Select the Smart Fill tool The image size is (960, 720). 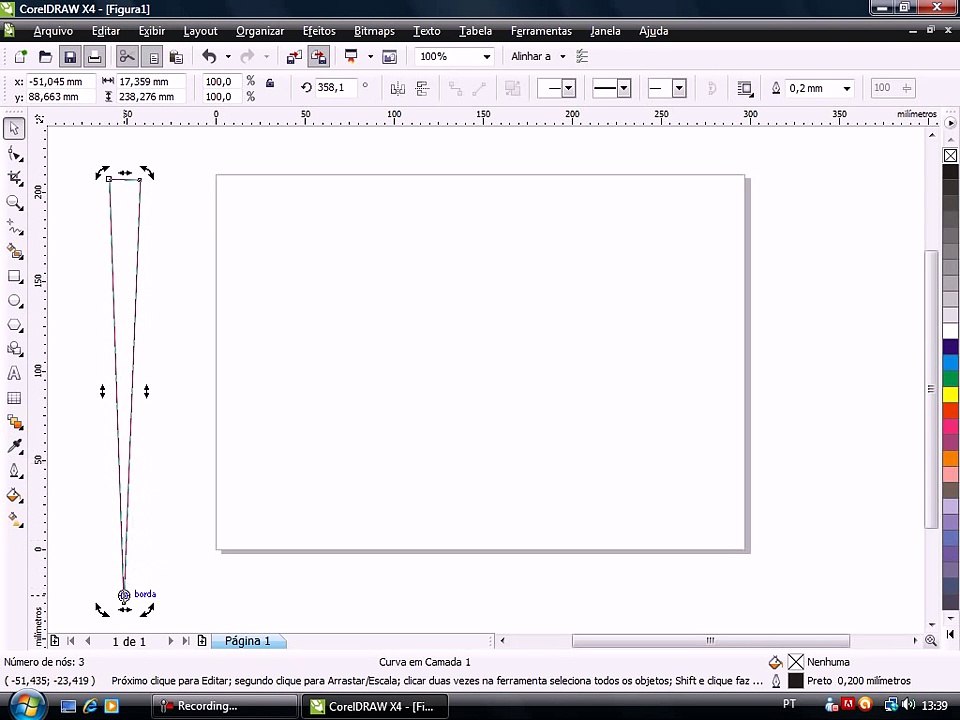14,252
